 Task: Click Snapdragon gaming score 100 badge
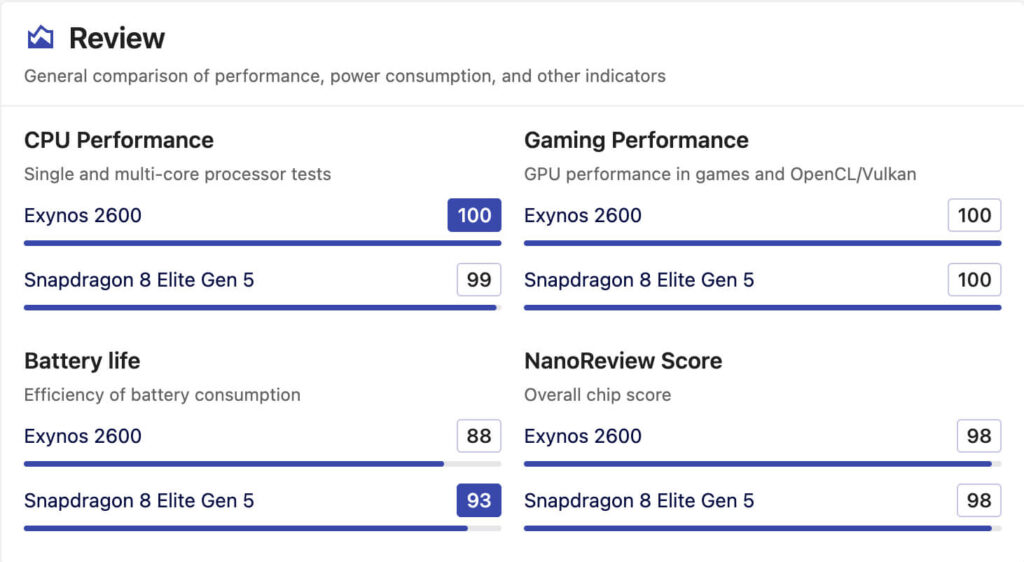pyautogui.click(x=974, y=280)
